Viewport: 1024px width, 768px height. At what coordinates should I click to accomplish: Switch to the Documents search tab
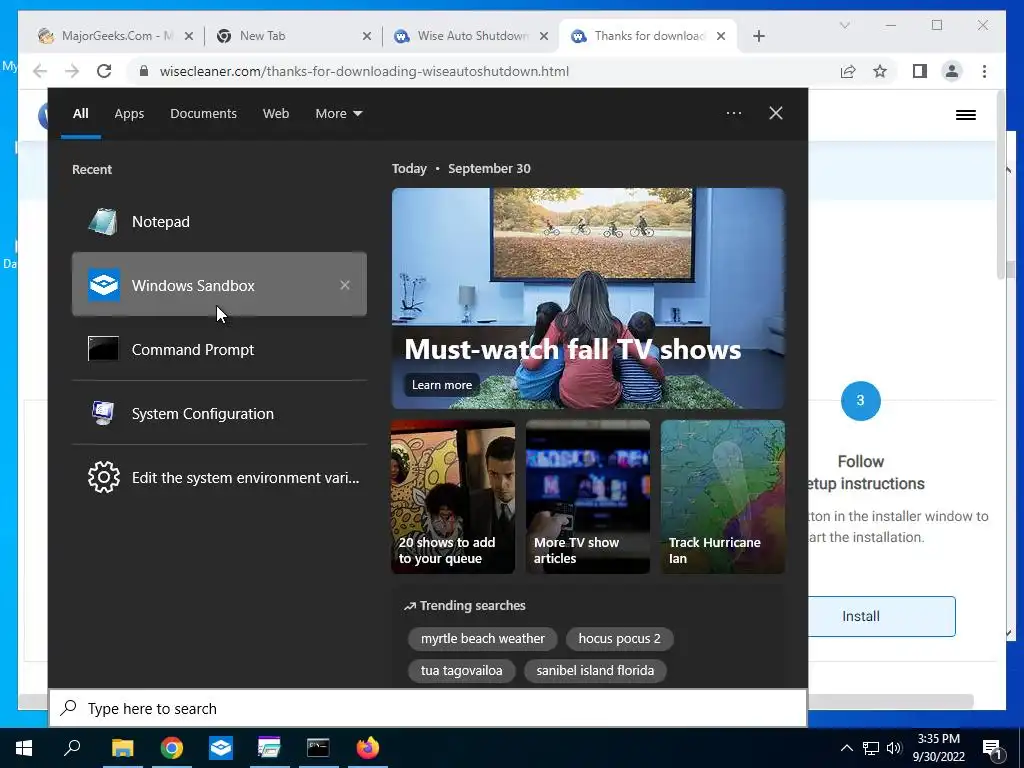coord(203,114)
